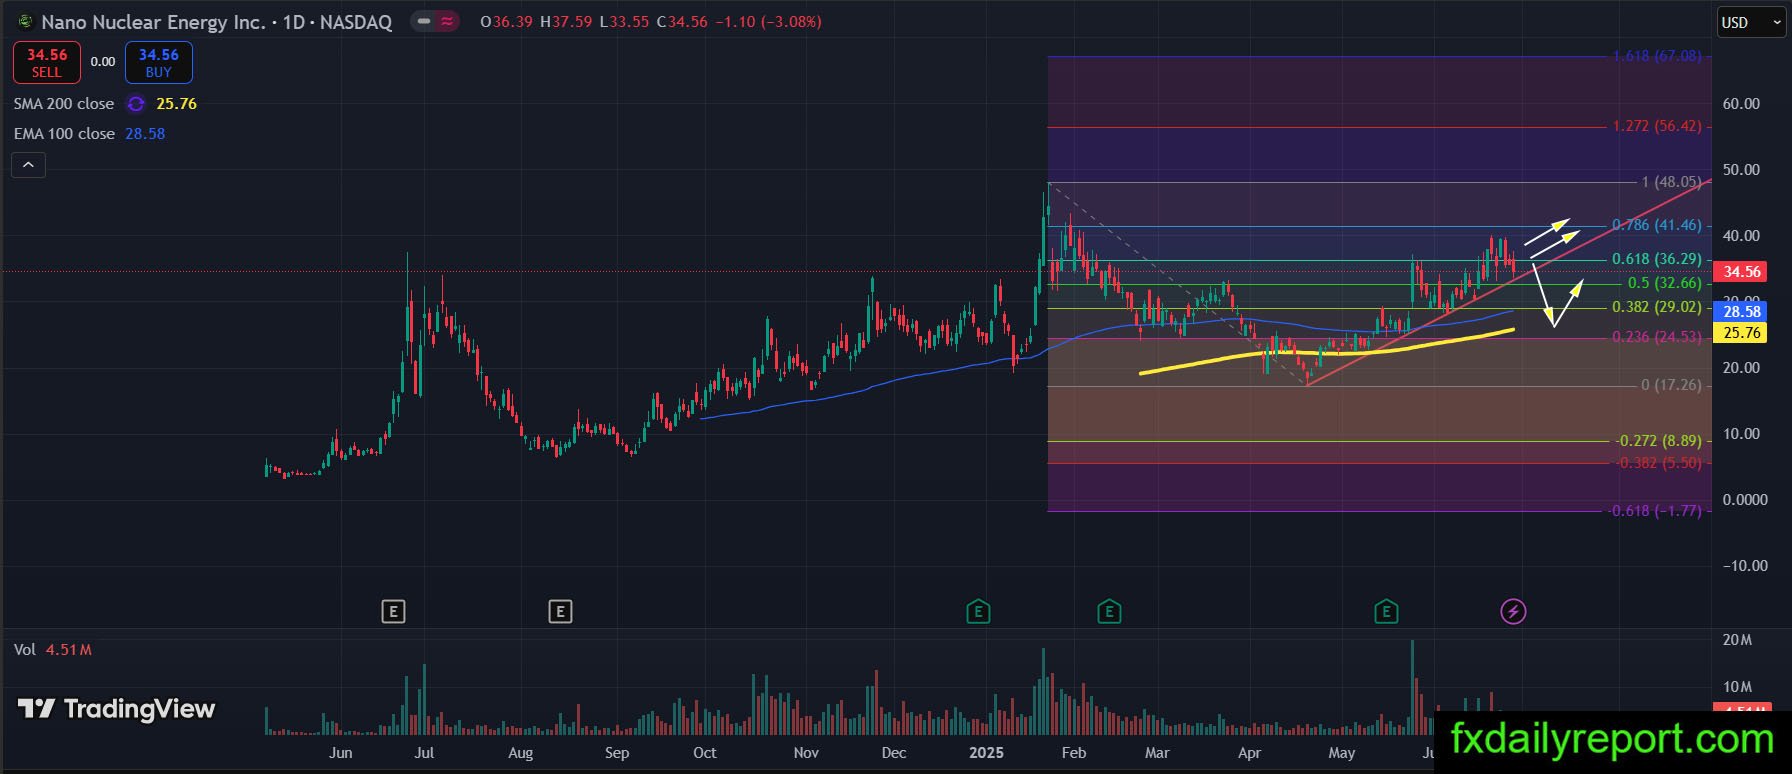
Task: Open the green earnings marker between Feb and Mar
Action: click(x=1108, y=611)
